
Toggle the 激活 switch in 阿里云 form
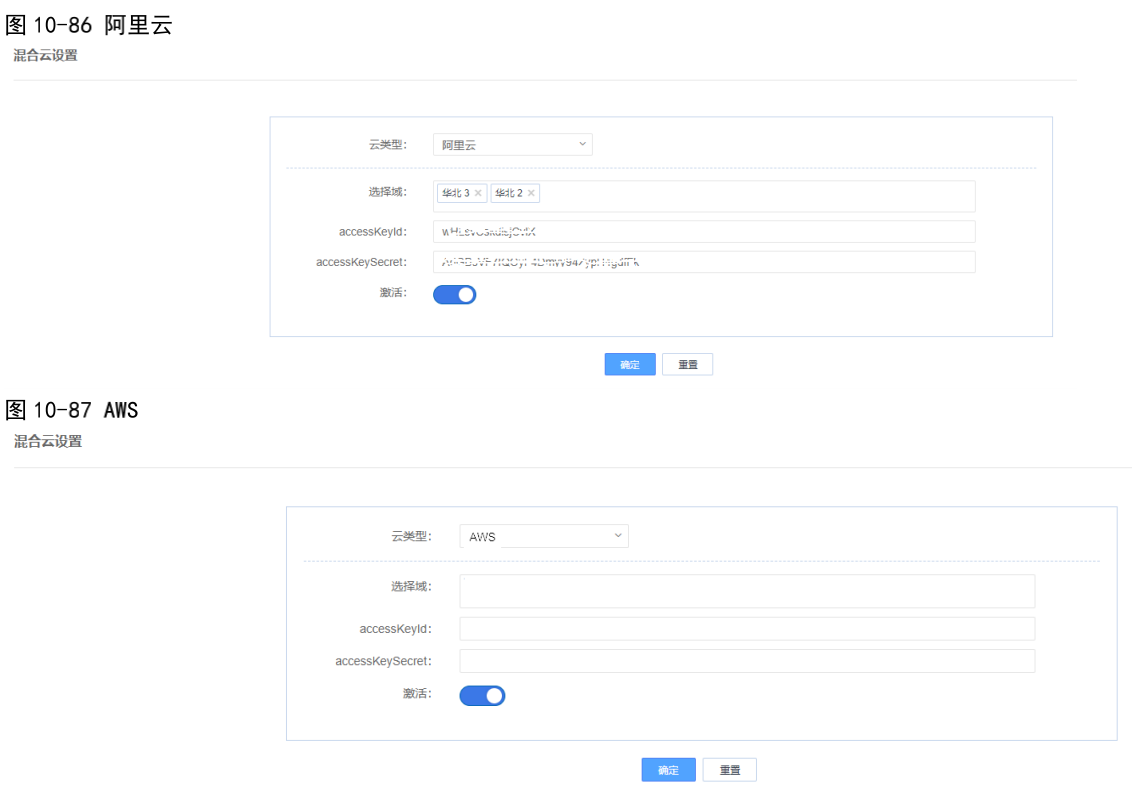[455, 295]
